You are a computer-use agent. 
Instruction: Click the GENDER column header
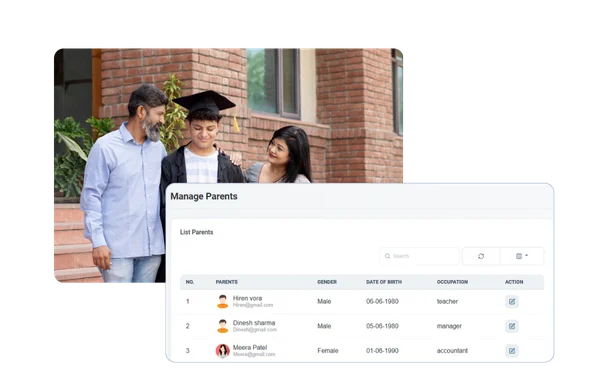[327, 282]
